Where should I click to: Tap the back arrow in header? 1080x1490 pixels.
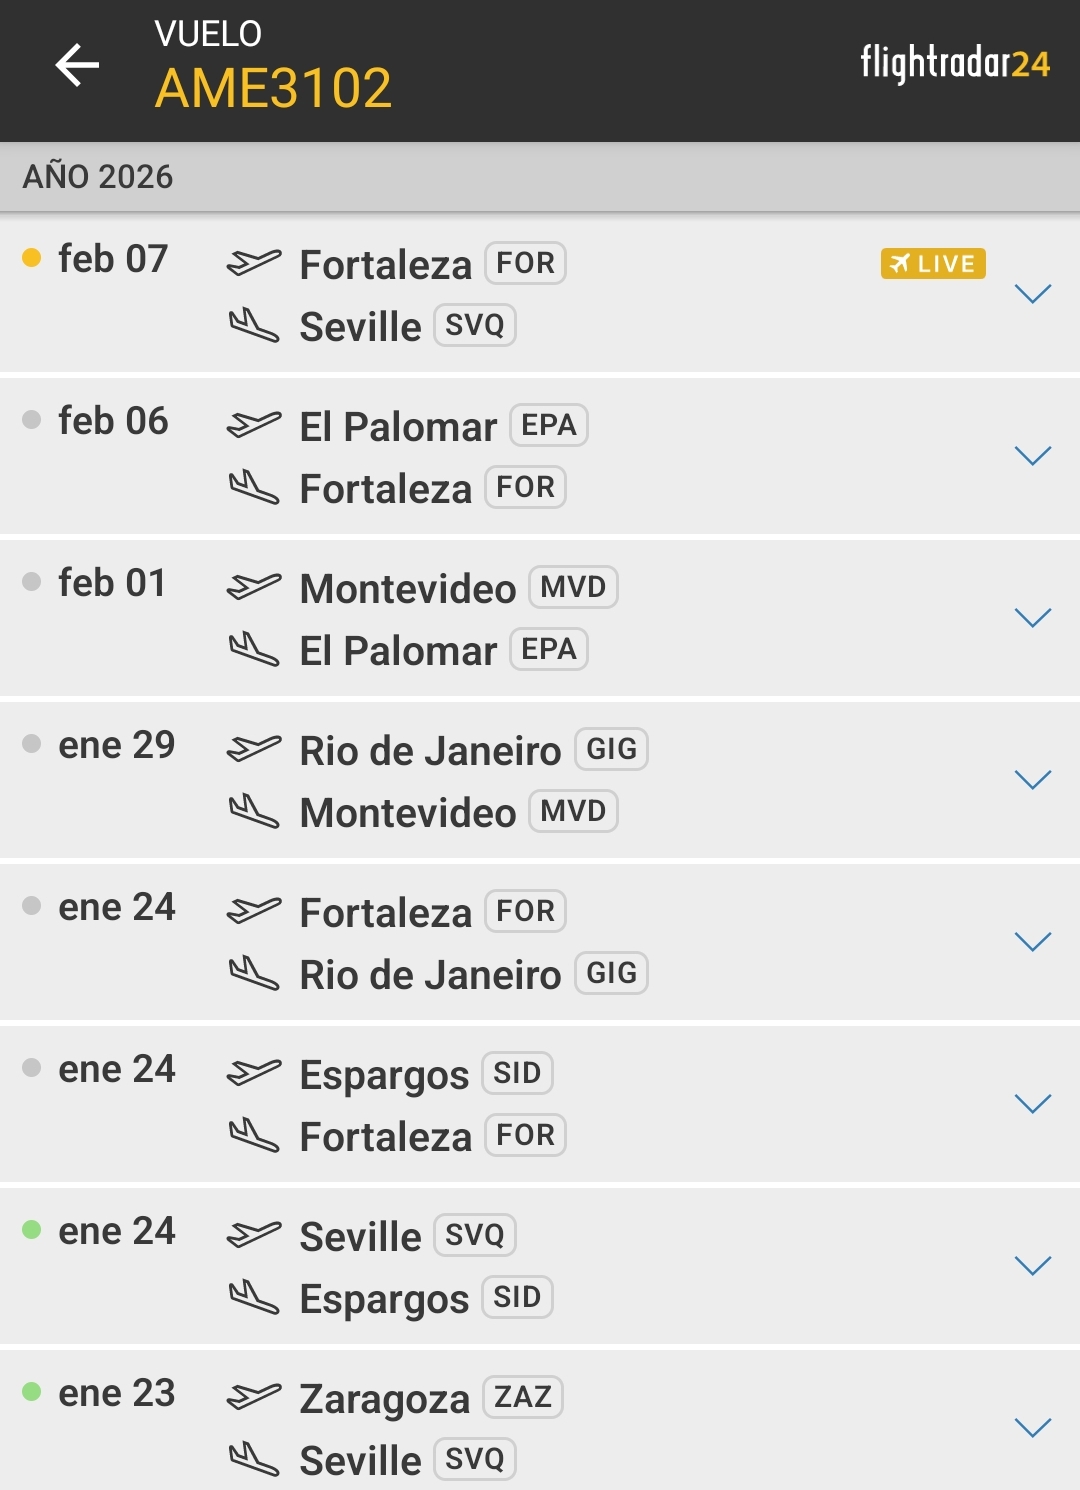tap(77, 66)
